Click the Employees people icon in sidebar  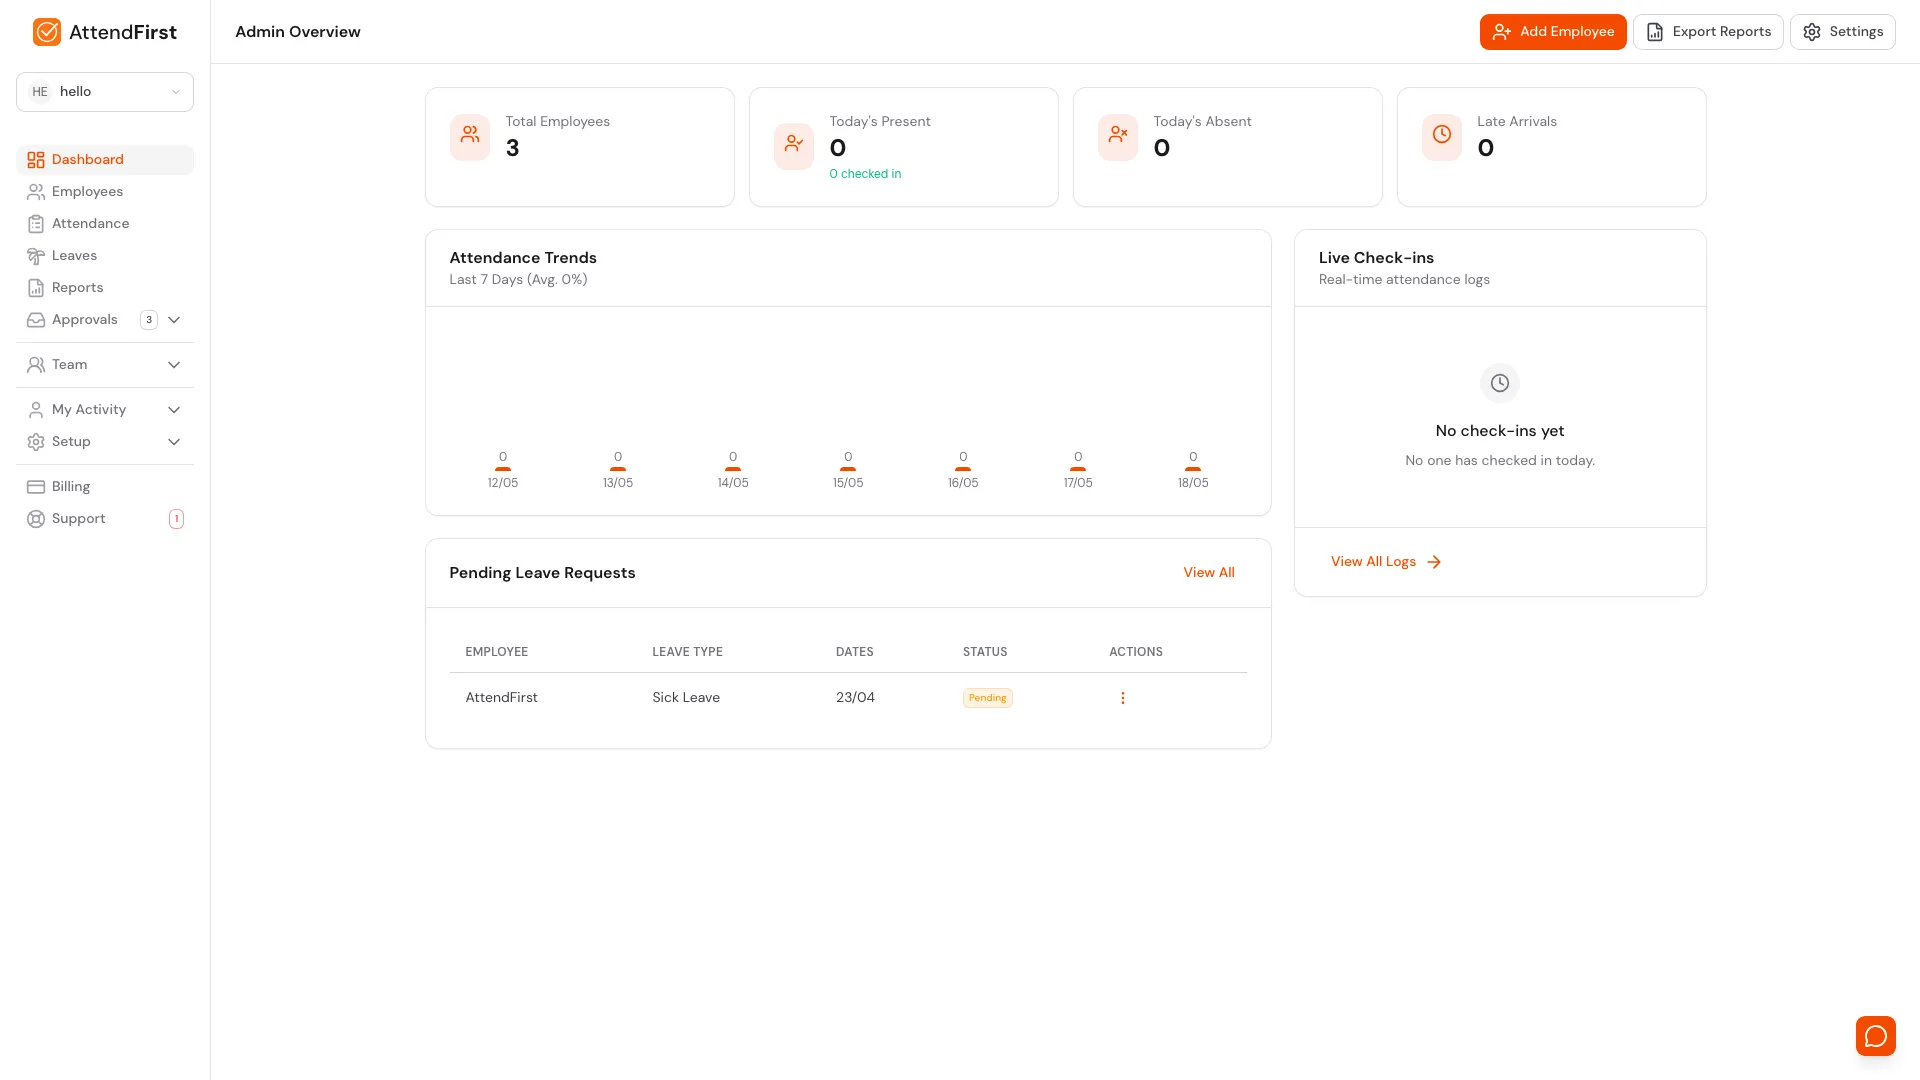pos(36,192)
